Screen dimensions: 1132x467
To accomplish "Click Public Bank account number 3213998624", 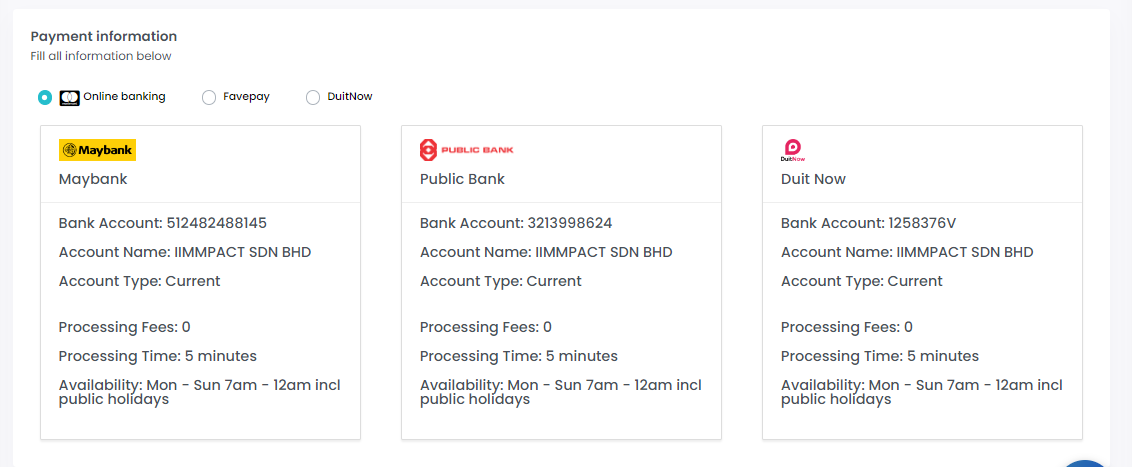I will click(x=570, y=223).
